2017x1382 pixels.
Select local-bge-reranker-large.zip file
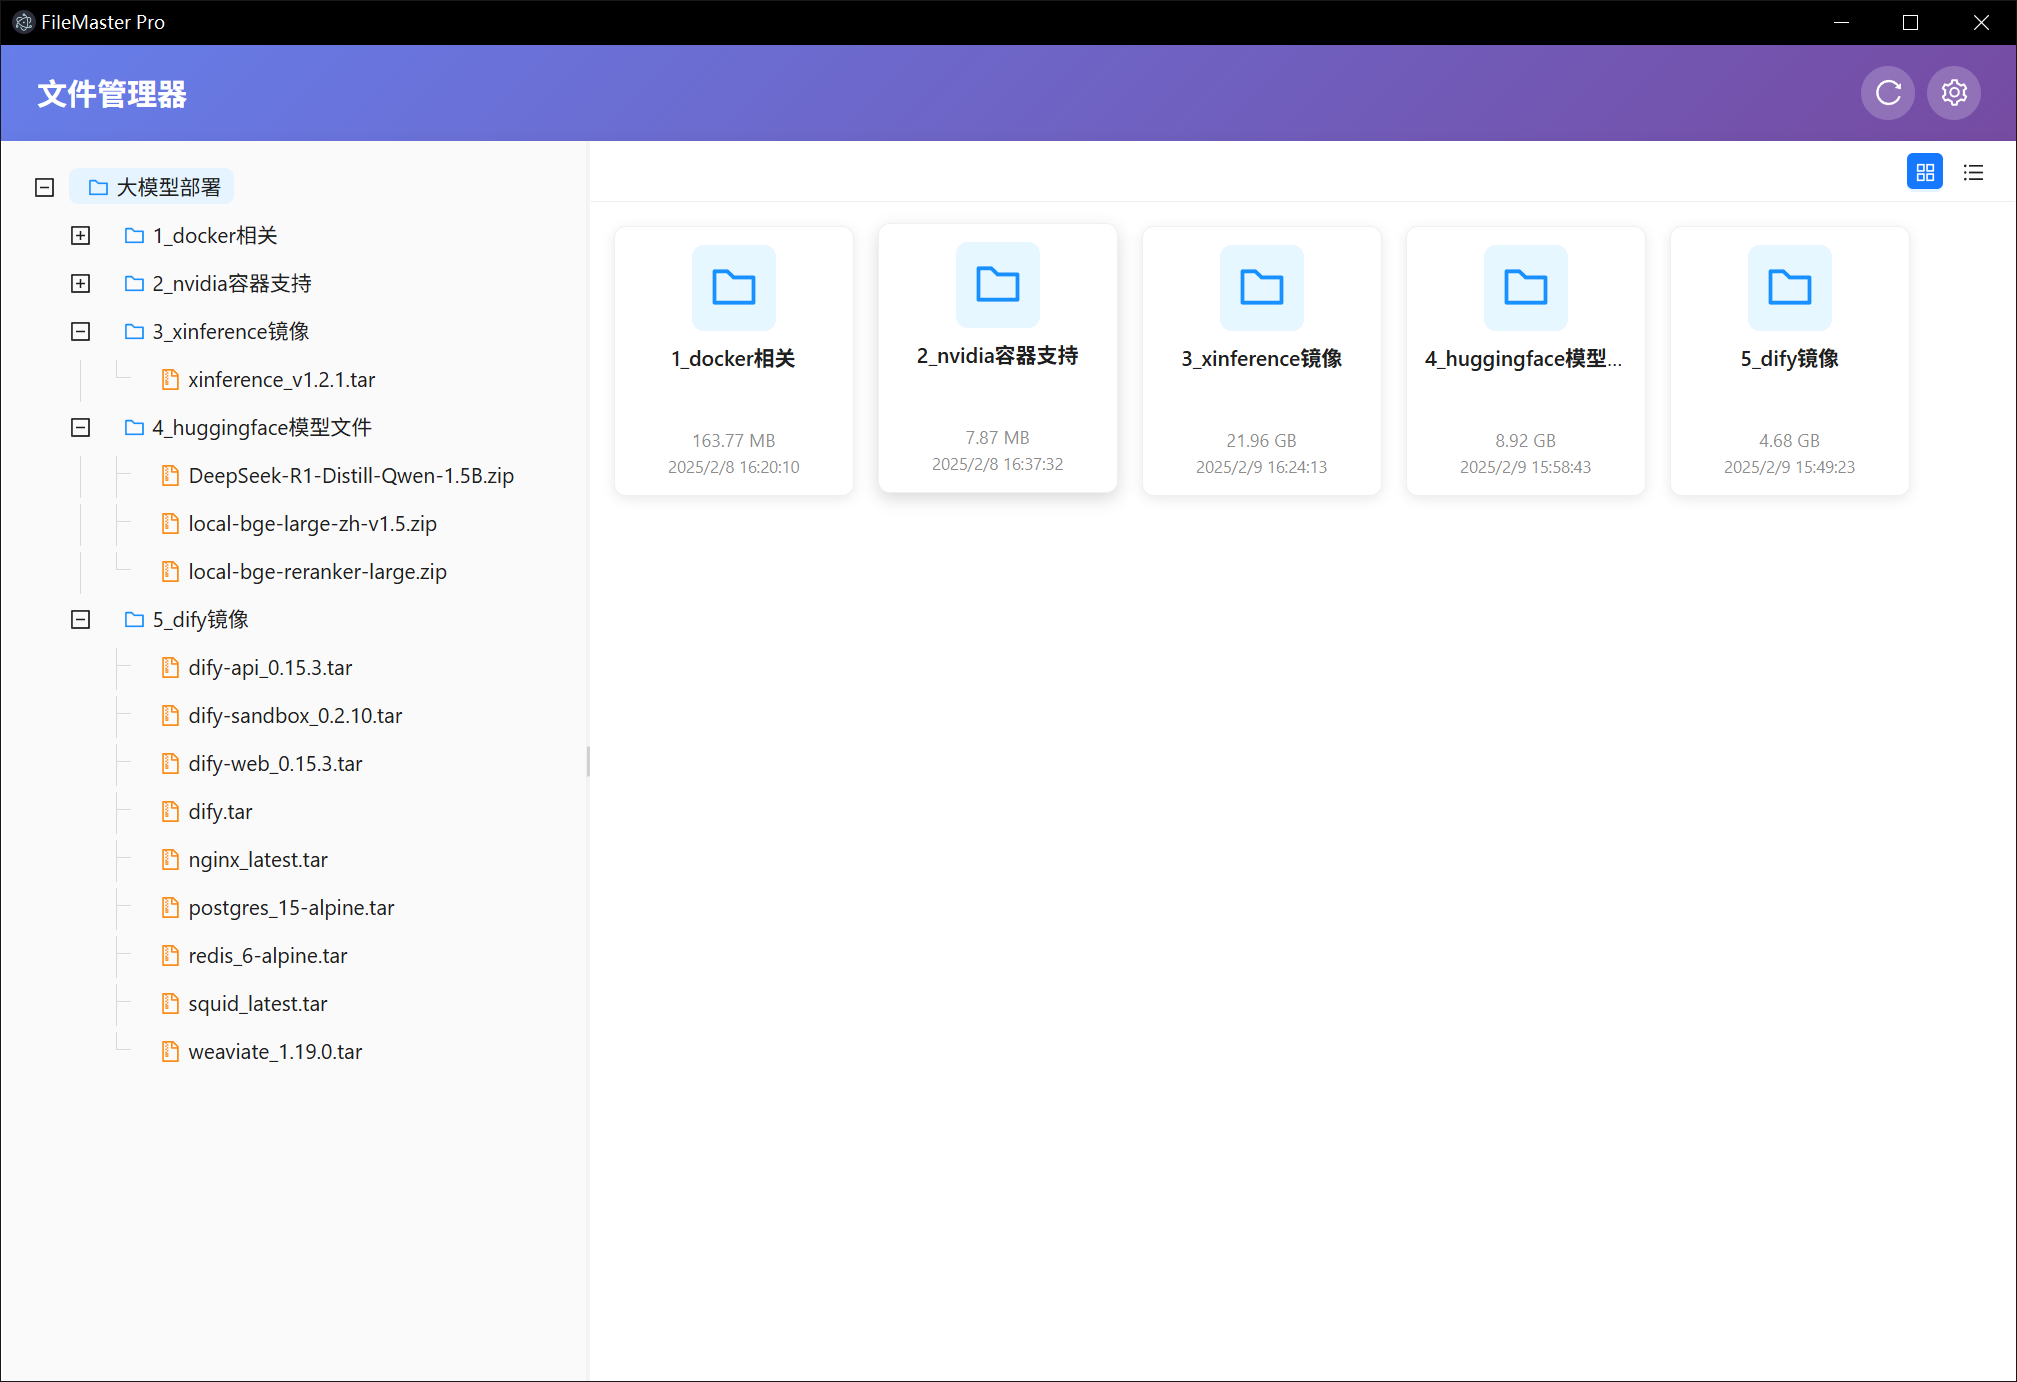[x=304, y=571]
